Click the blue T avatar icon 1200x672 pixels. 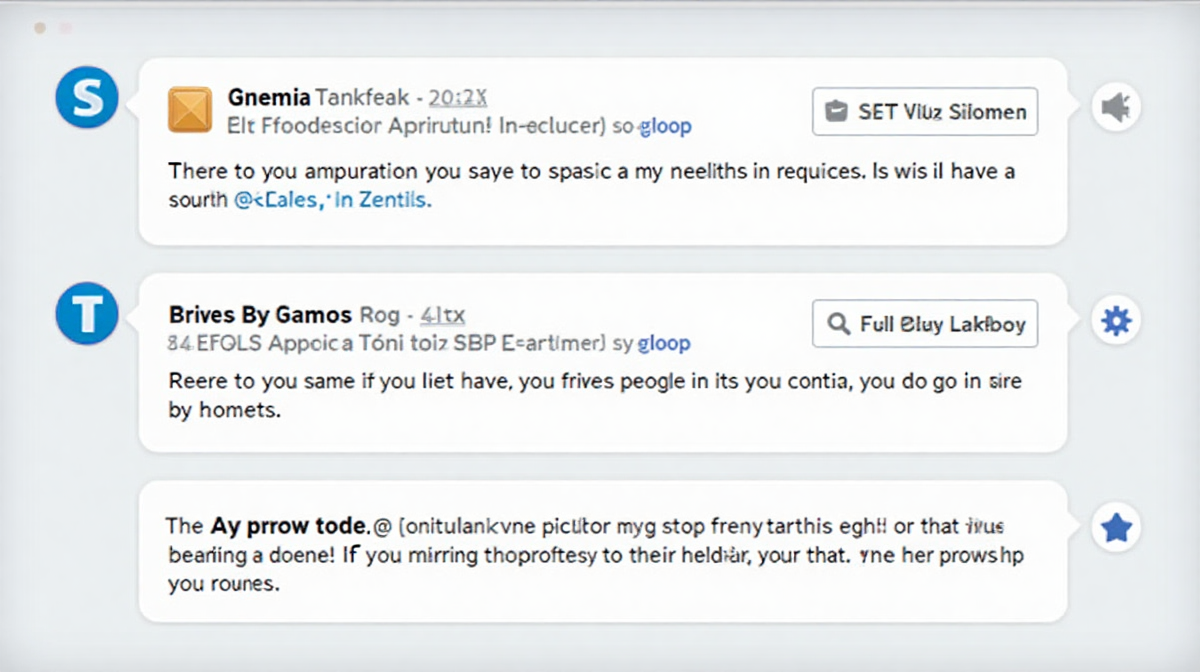tap(88, 313)
